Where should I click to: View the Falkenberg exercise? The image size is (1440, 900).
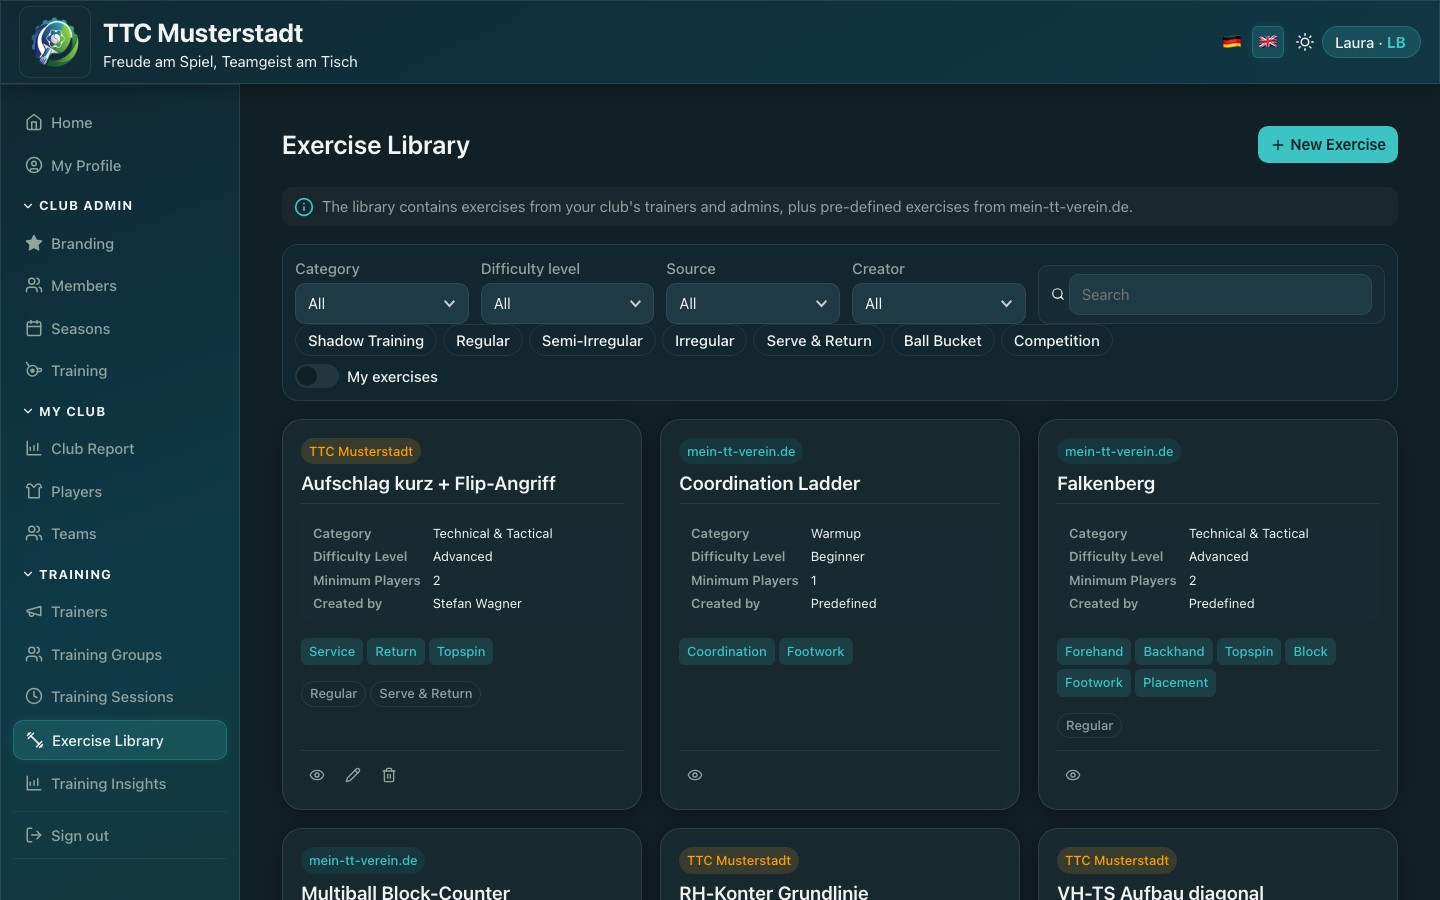click(1073, 775)
